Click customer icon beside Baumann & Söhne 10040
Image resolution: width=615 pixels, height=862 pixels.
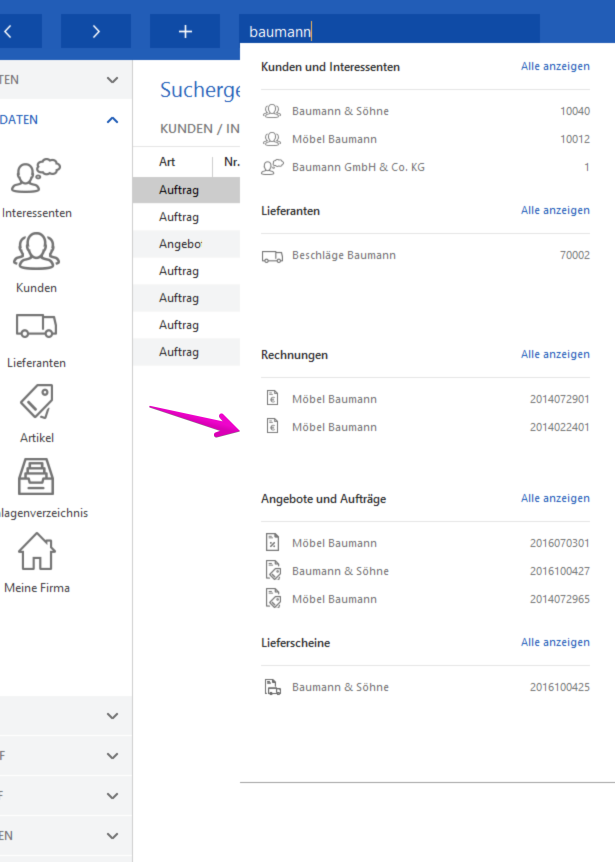coord(272,111)
